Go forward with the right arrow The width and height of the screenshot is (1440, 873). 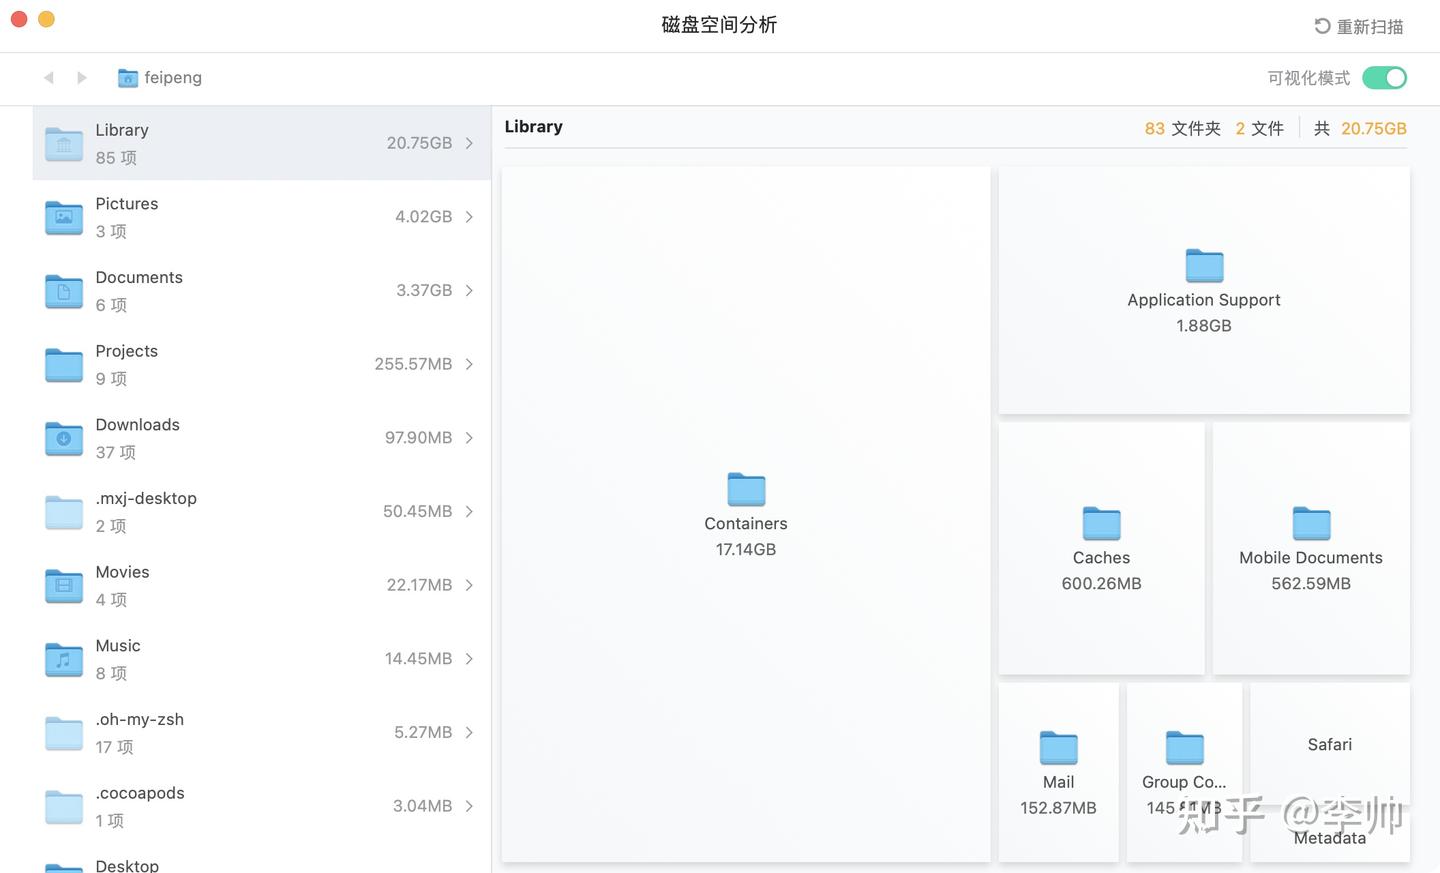click(x=82, y=77)
